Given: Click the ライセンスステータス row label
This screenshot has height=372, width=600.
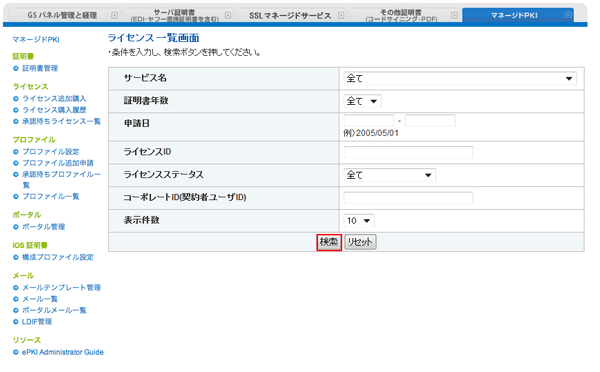Looking at the screenshot, I should [x=163, y=175].
